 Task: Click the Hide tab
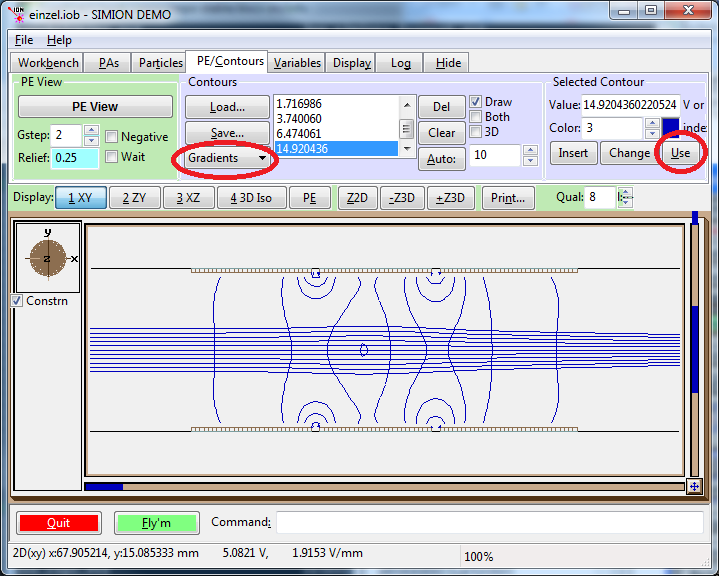point(448,62)
